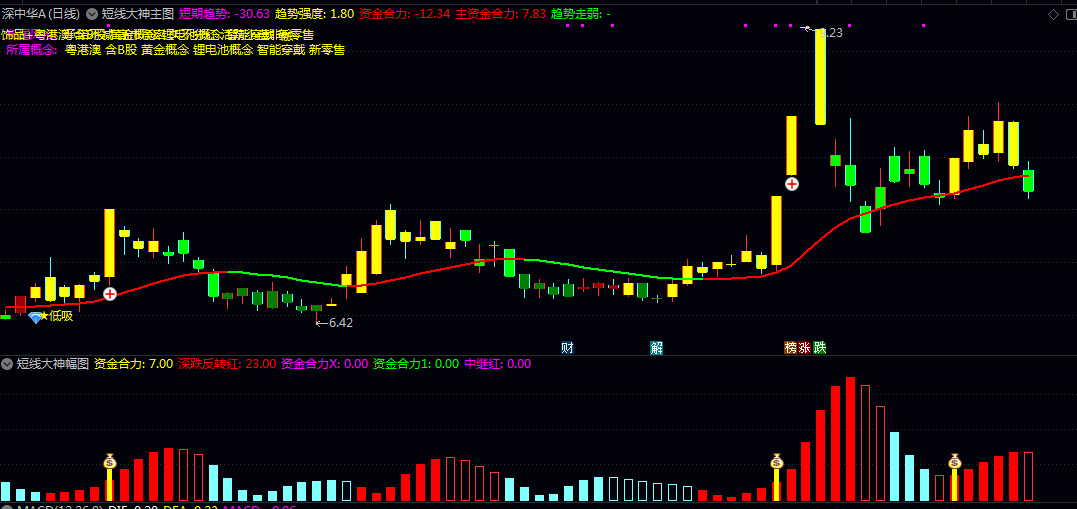Click the ★低吸 signal text
The width and height of the screenshot is (1077, 509).
click(58, 317)
